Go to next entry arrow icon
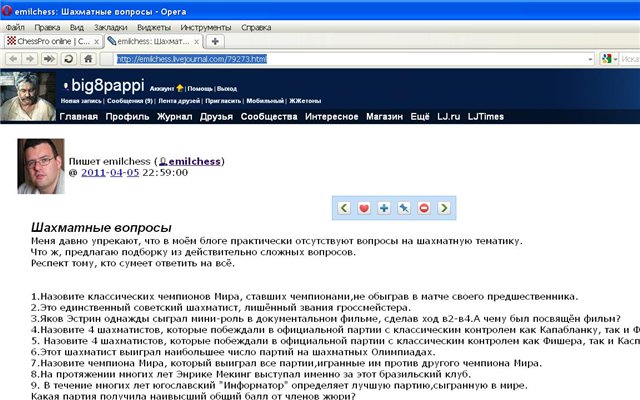 [443, 208]
